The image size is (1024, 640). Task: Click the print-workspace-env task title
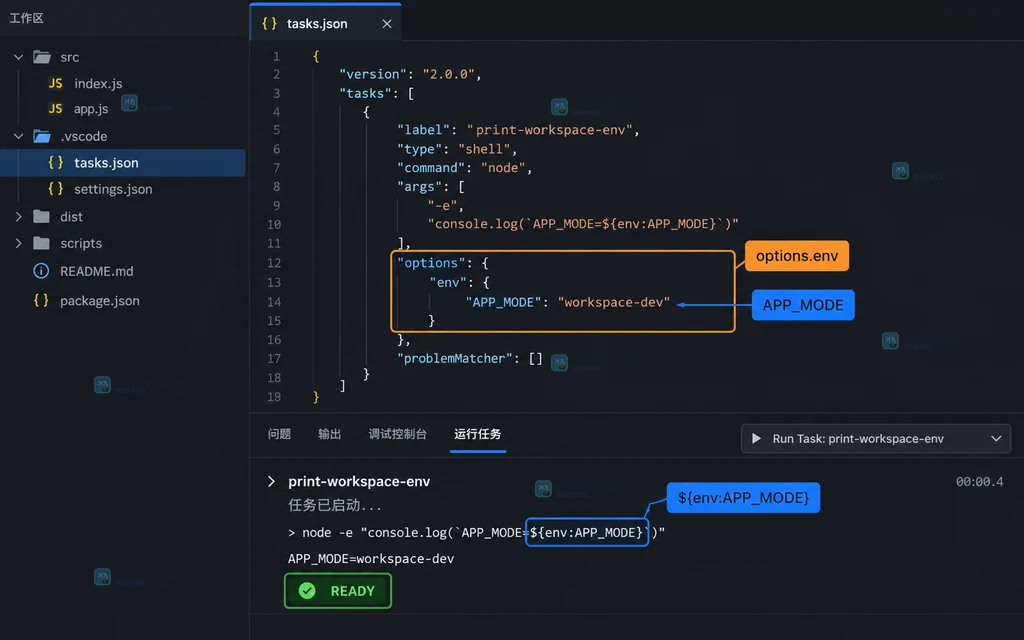click(x=359, y=481)
